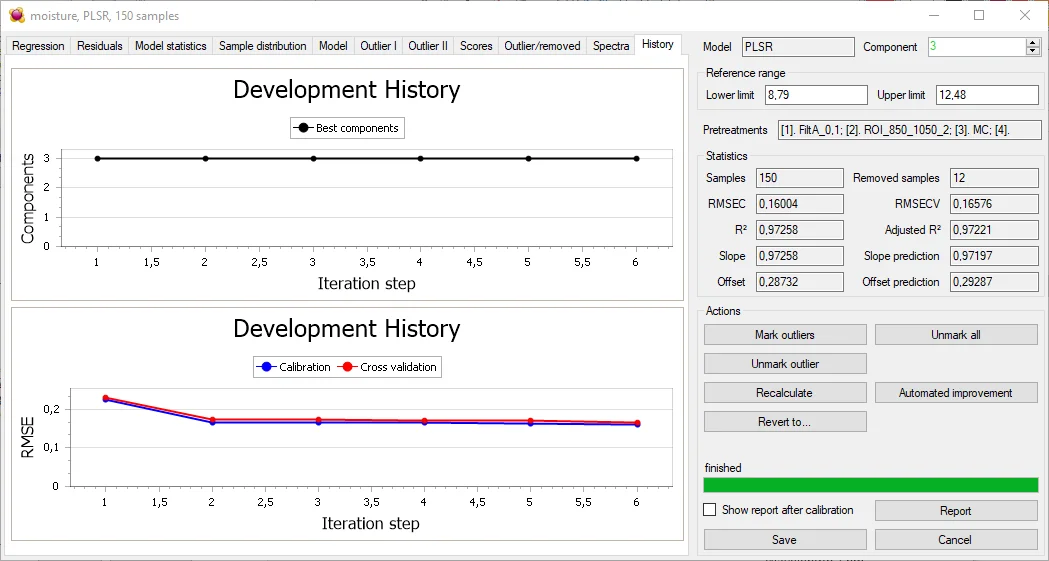Switch to the Regression tab
The height and width of the screenshot is (561, 1049).
tap(38, 46)
